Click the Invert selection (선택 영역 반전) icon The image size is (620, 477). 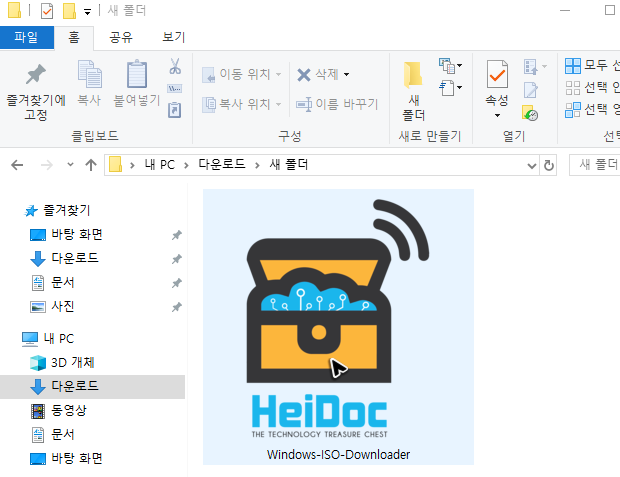[x=573, y=110]
